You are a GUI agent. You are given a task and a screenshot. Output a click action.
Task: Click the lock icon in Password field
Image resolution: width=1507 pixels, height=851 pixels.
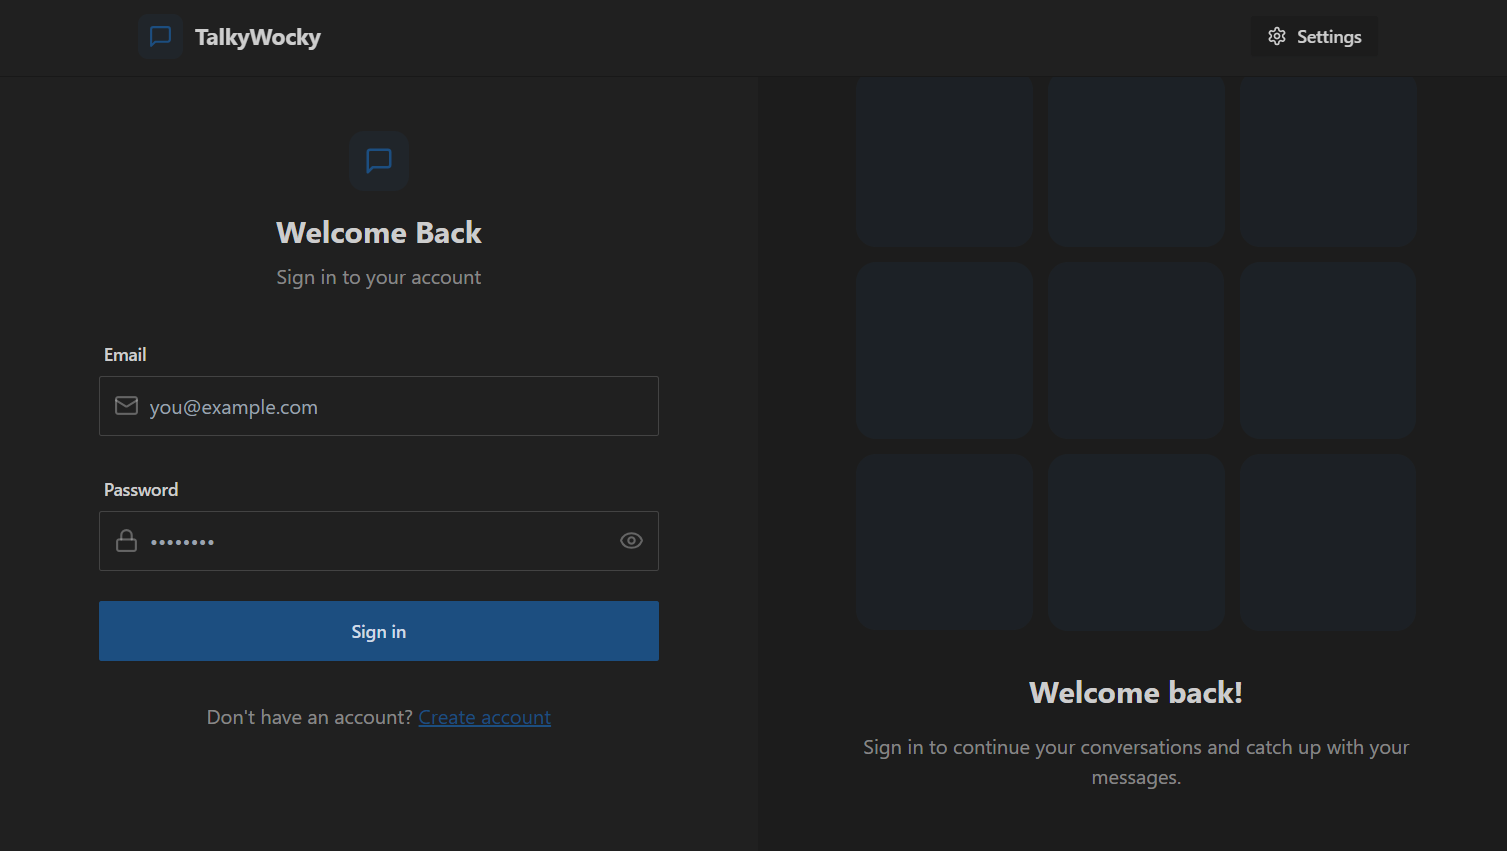126,540
